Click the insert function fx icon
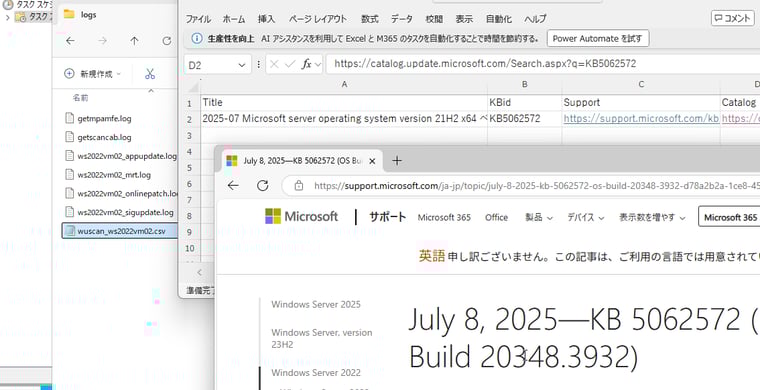Image resolution: width=760 pixels, height=390 pixels. [306, 64]
